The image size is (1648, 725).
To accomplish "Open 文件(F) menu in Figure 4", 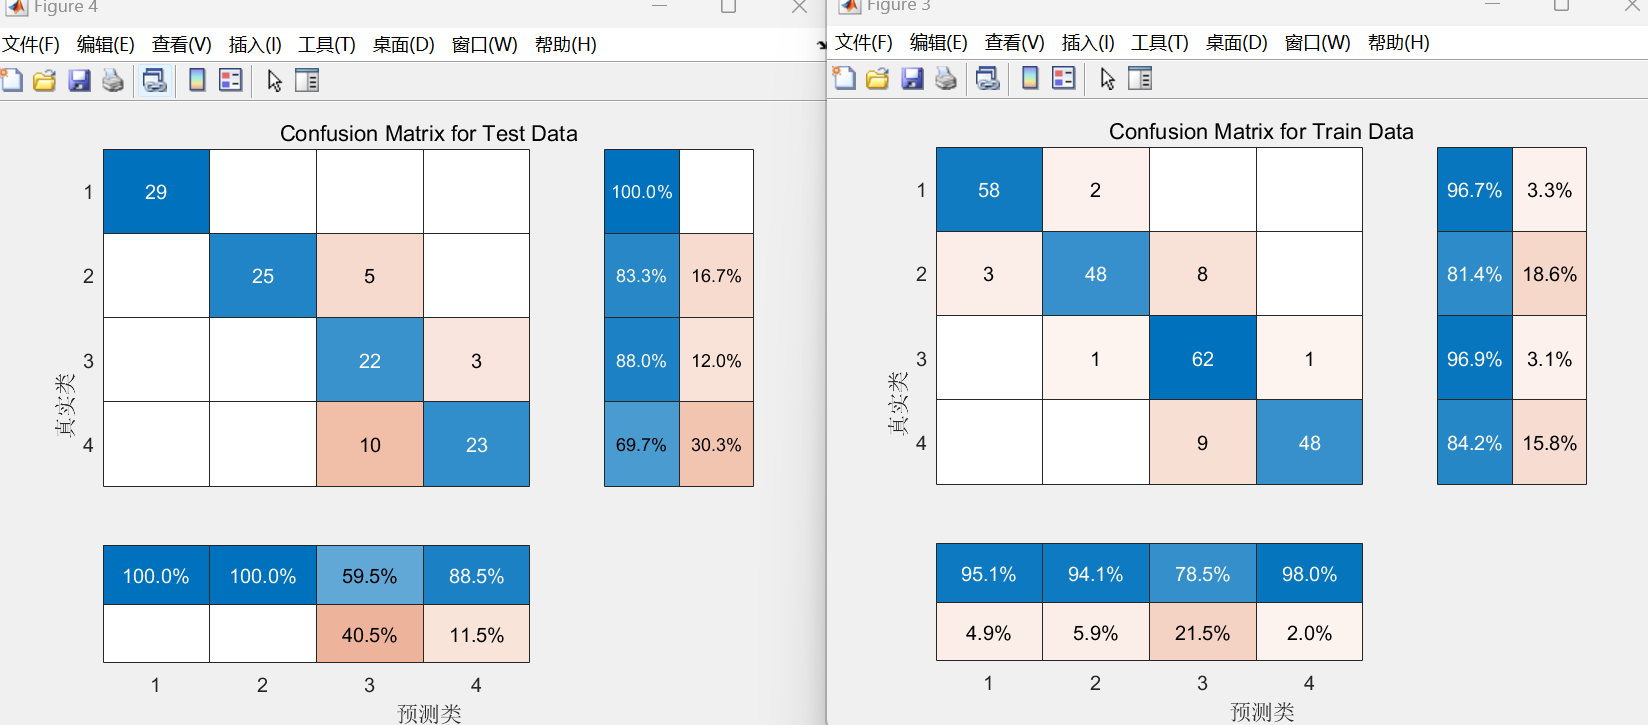I will pos(31,44).
